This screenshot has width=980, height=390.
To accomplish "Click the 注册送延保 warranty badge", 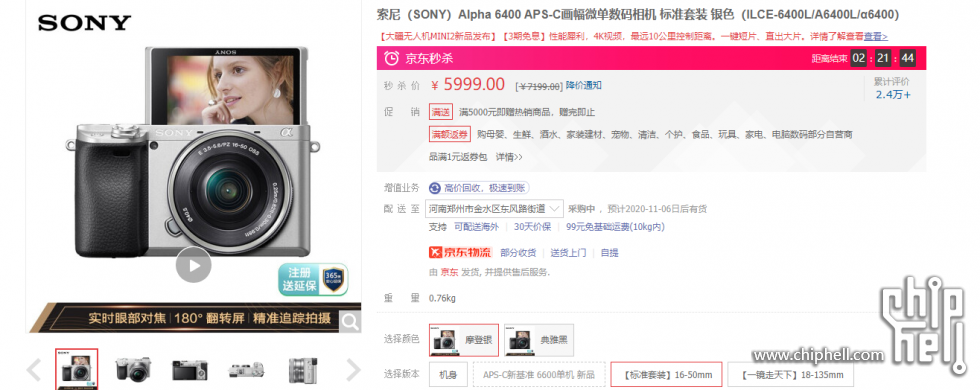I will (x=312, y=279).
